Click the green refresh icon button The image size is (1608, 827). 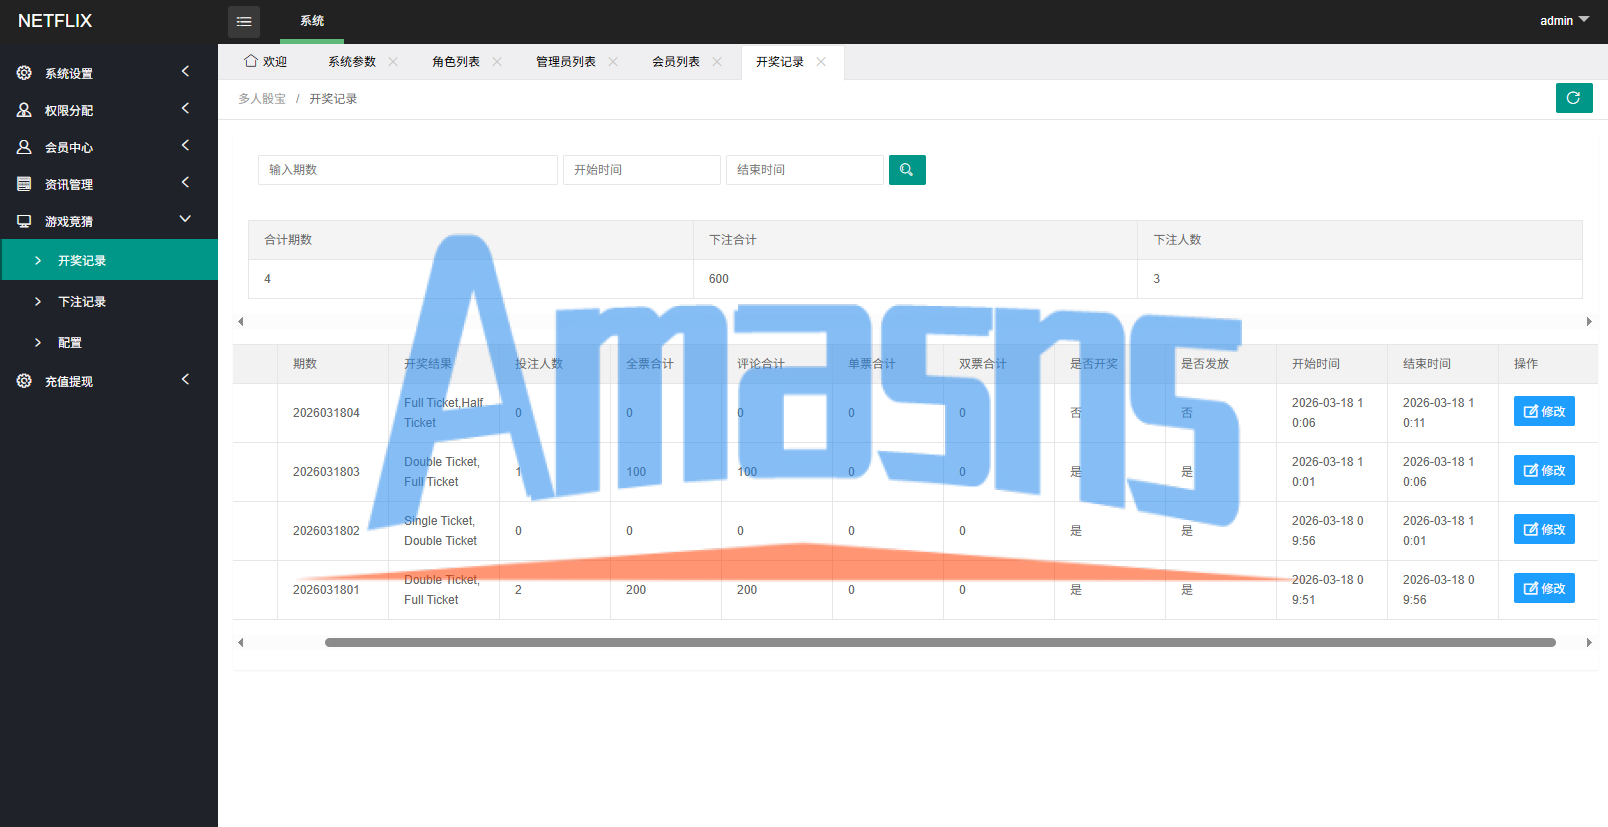pos(1574,98)
